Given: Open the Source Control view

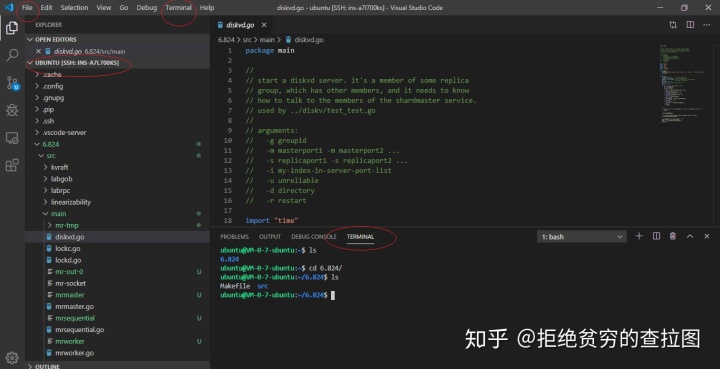Looking at the screenshot, I should (x=12, y=83).
